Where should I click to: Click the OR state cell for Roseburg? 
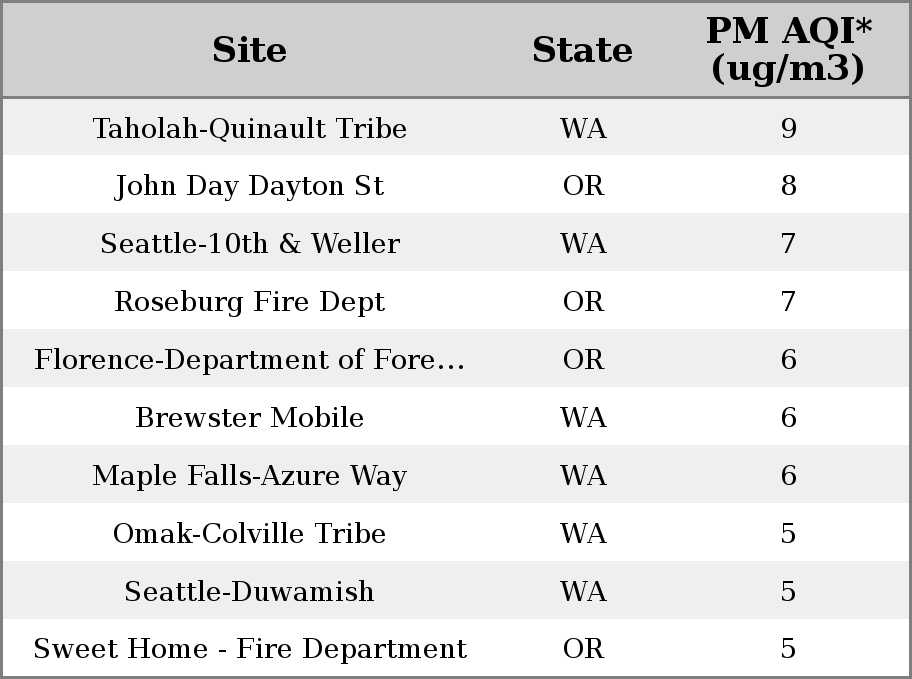(583, 301)
